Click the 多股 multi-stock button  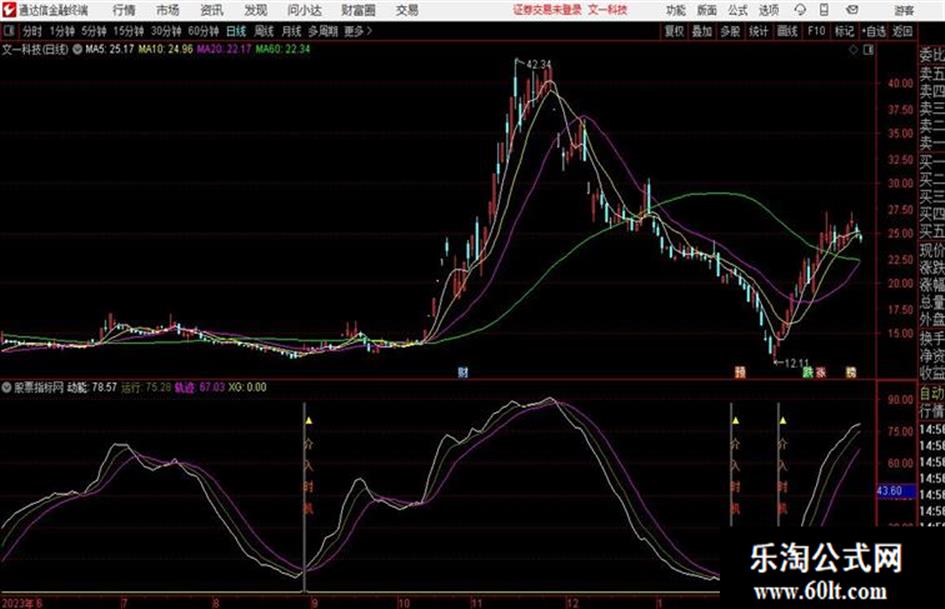coord(730,31)
